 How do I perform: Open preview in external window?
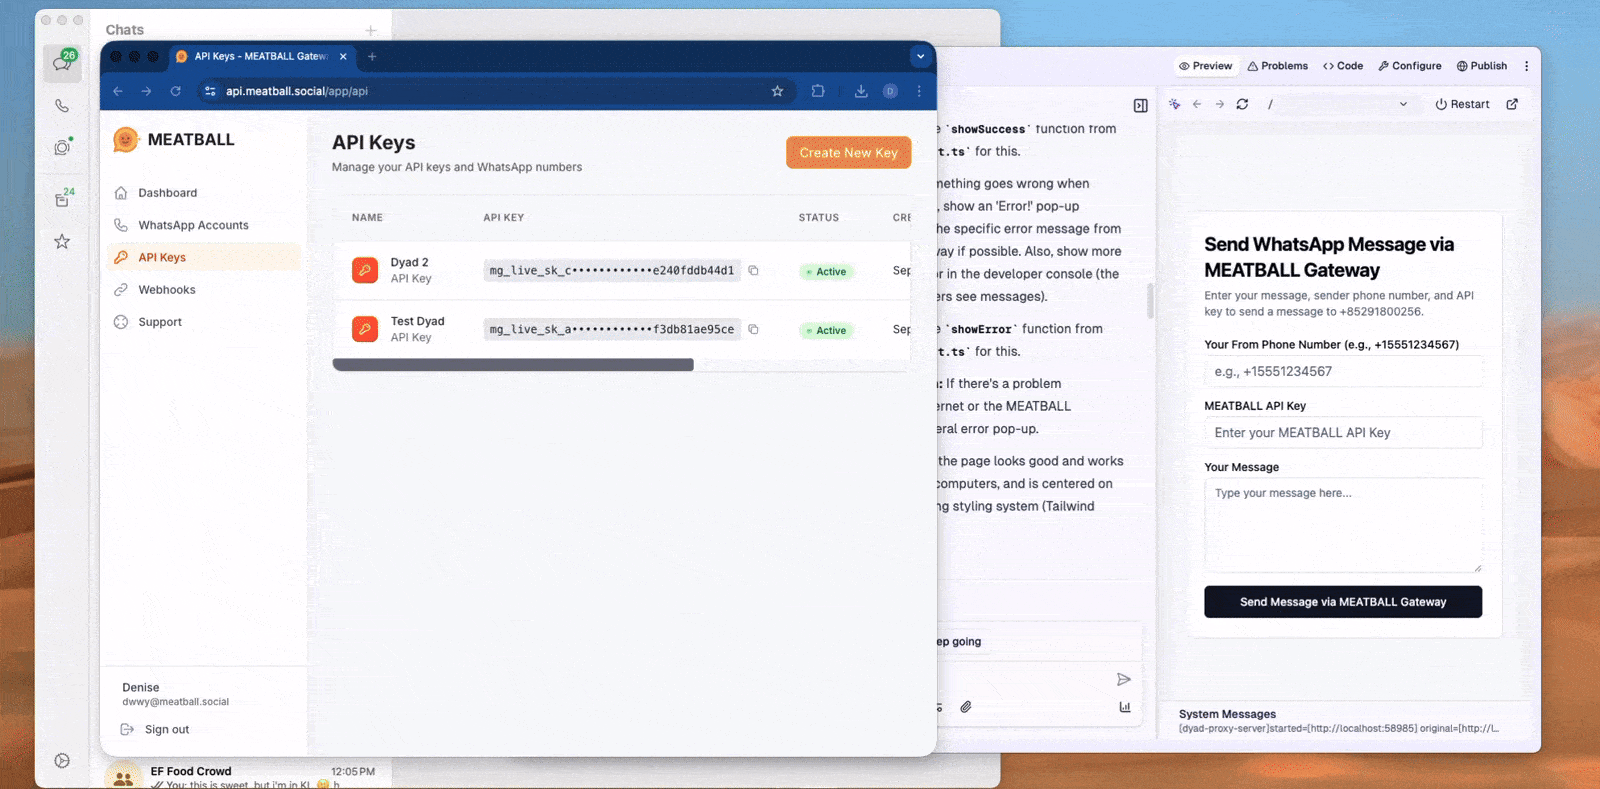point(1512,104)
